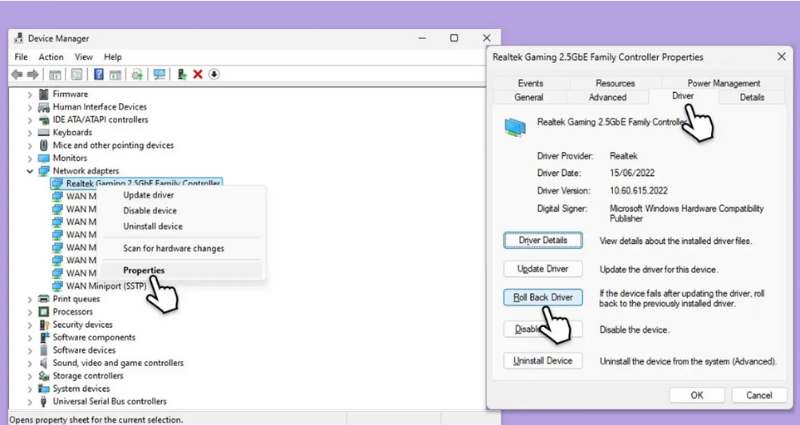Click the driver version 10.60.615.2022 text

638,190
